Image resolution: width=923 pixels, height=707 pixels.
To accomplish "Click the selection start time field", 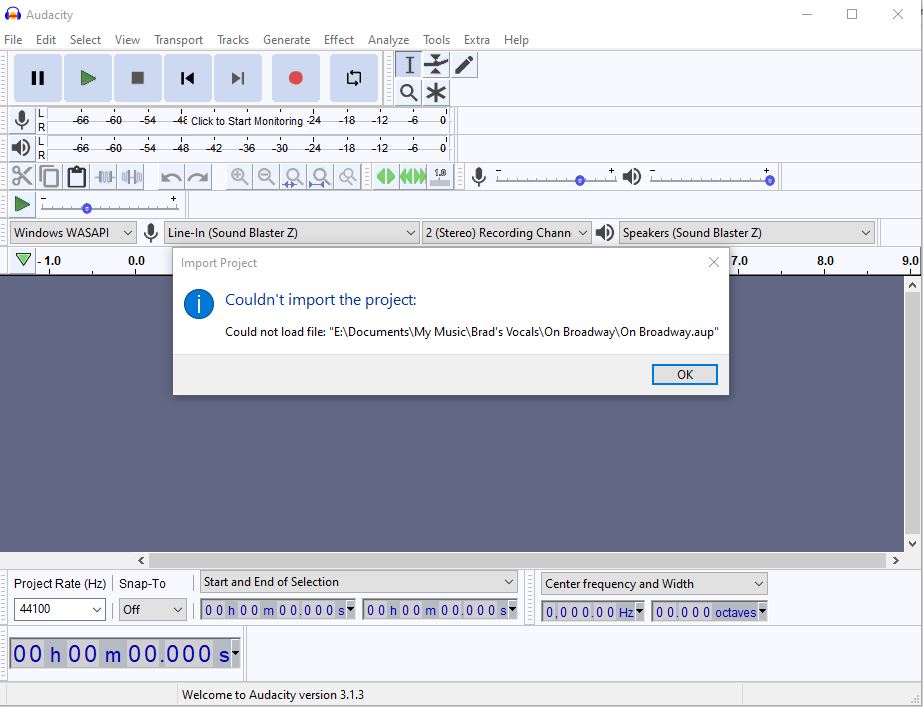I will 278,610.
